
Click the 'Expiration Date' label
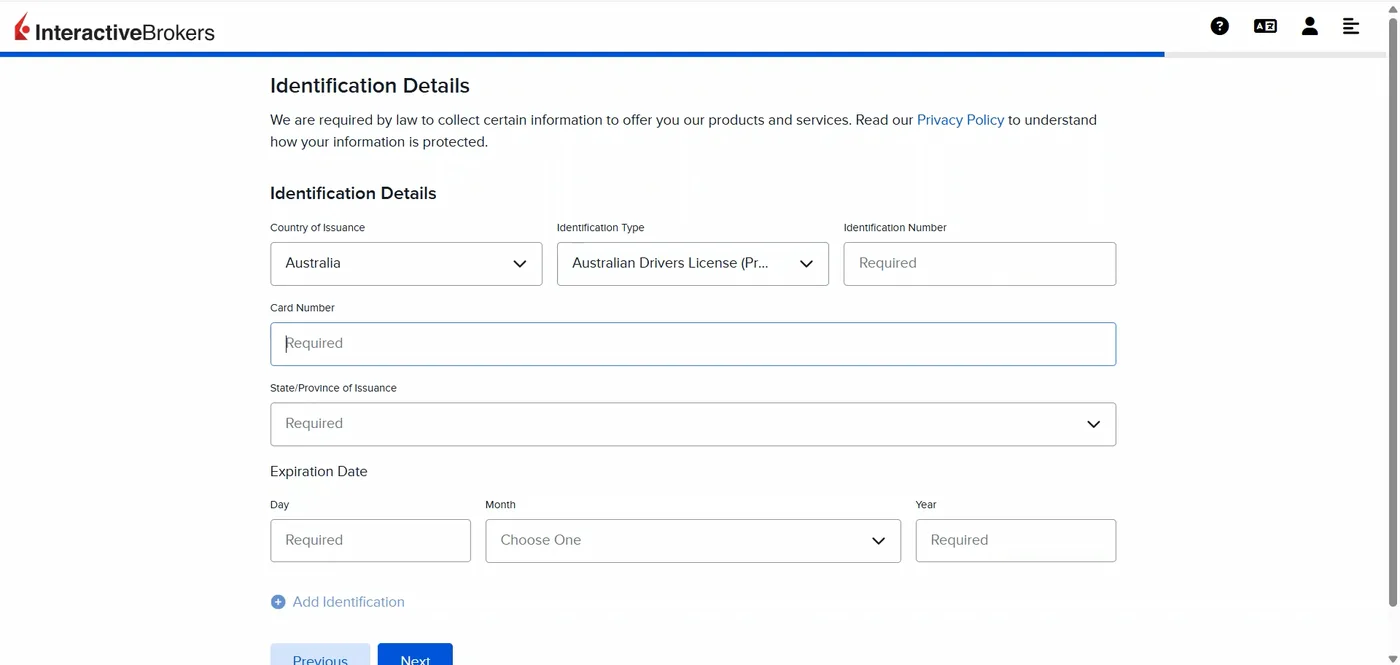tap(318, 472)
